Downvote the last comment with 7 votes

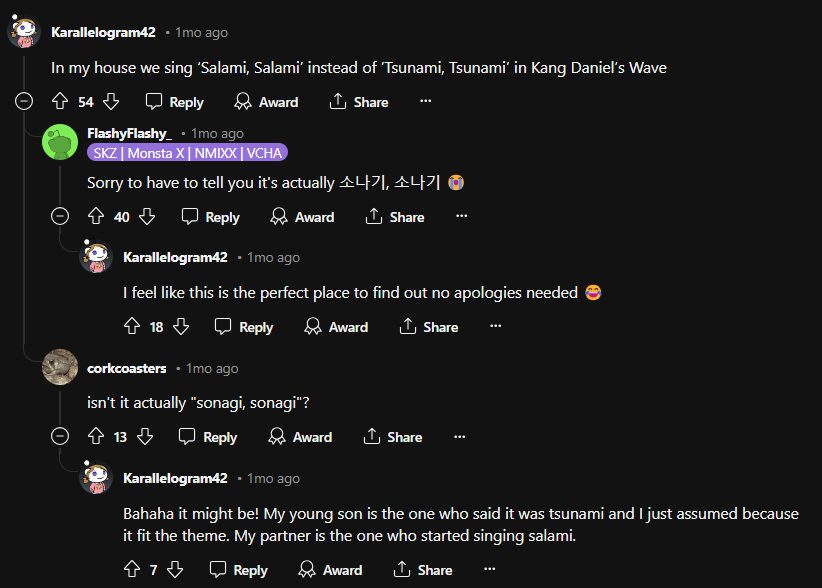pyautogui.click(x=175, y=569)
